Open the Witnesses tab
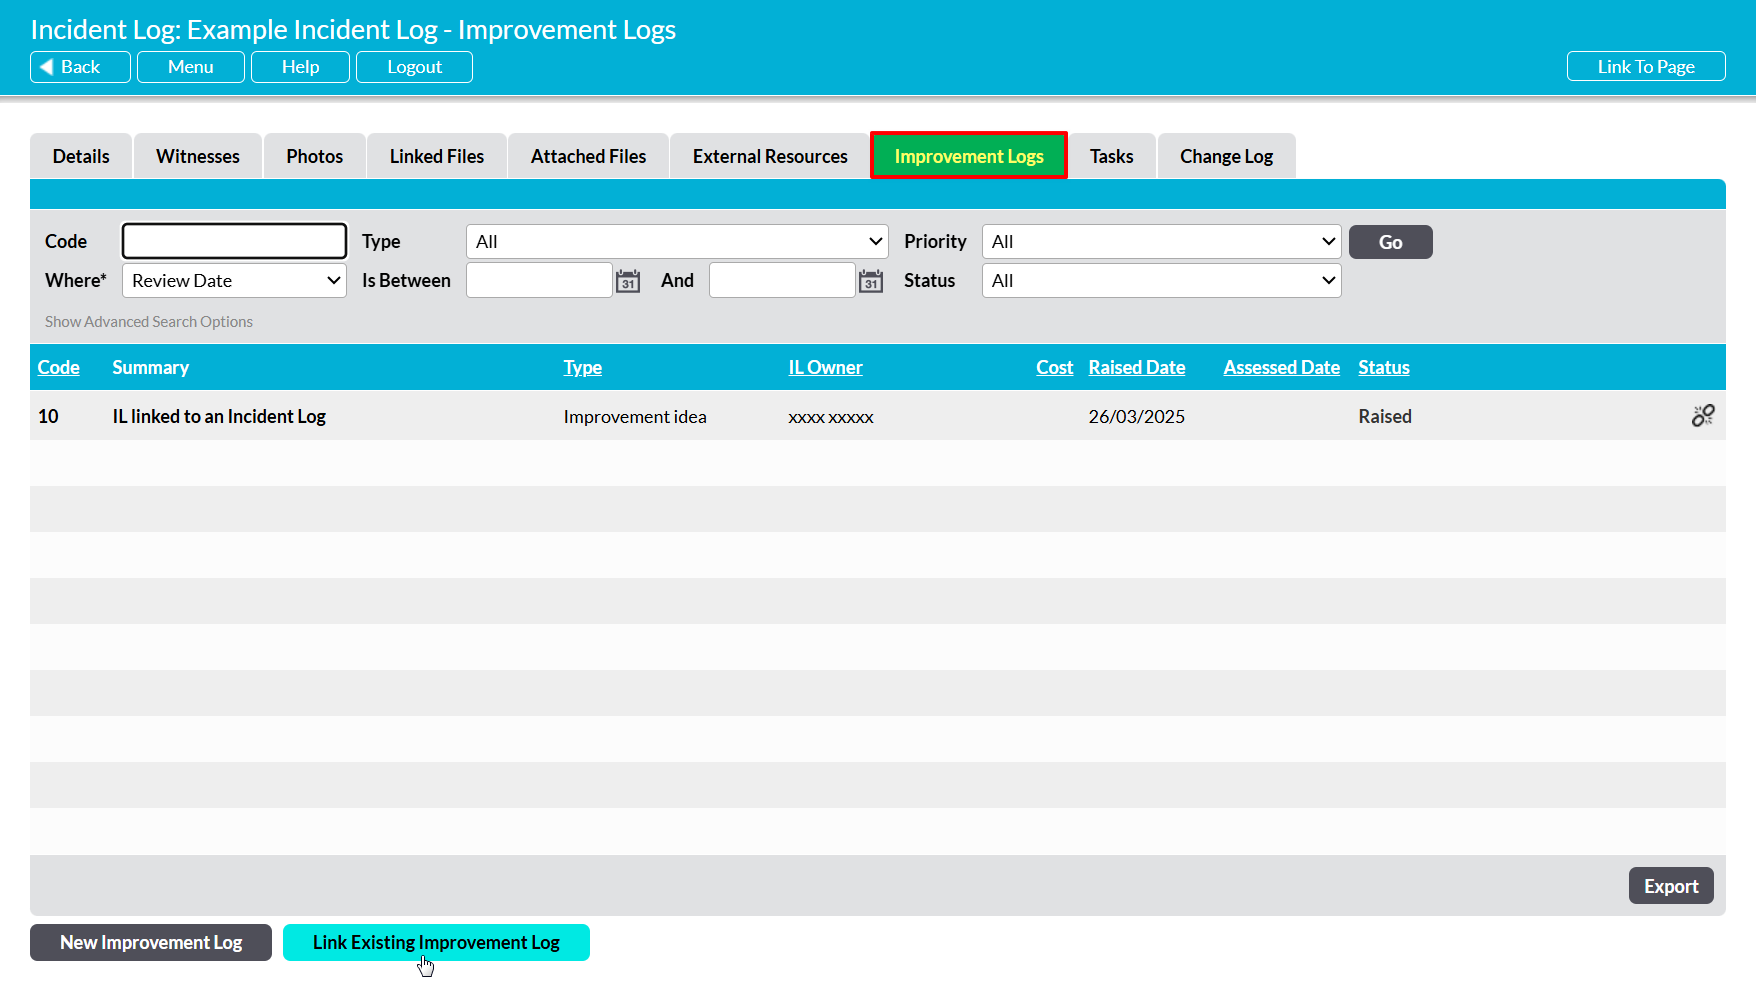The image size is (1756, 993). 198,156
